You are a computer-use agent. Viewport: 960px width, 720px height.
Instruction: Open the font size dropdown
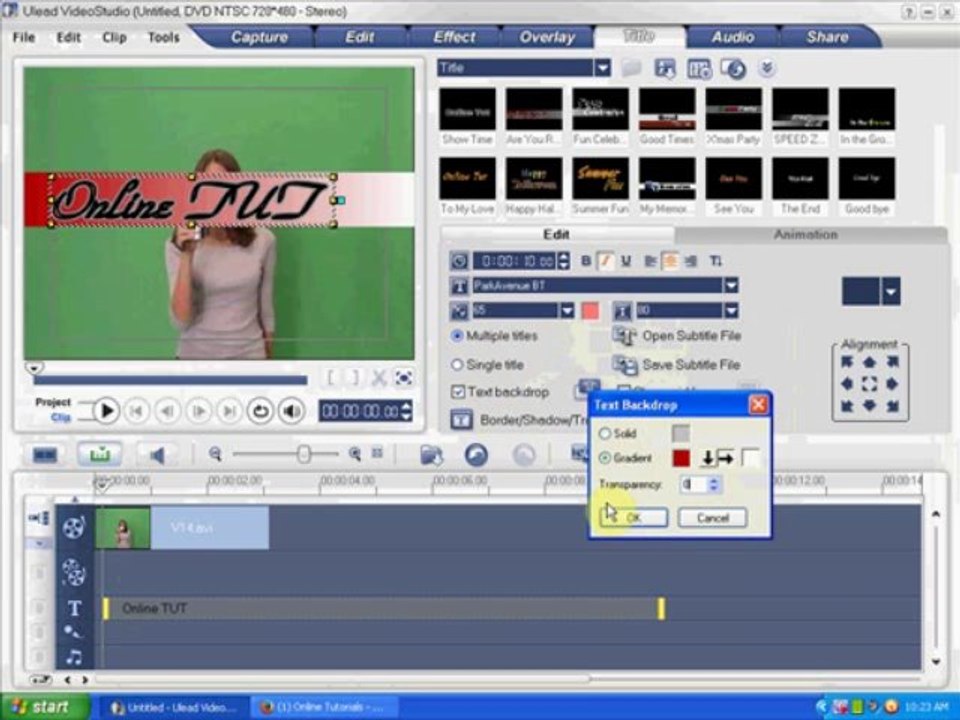(567, 310)
